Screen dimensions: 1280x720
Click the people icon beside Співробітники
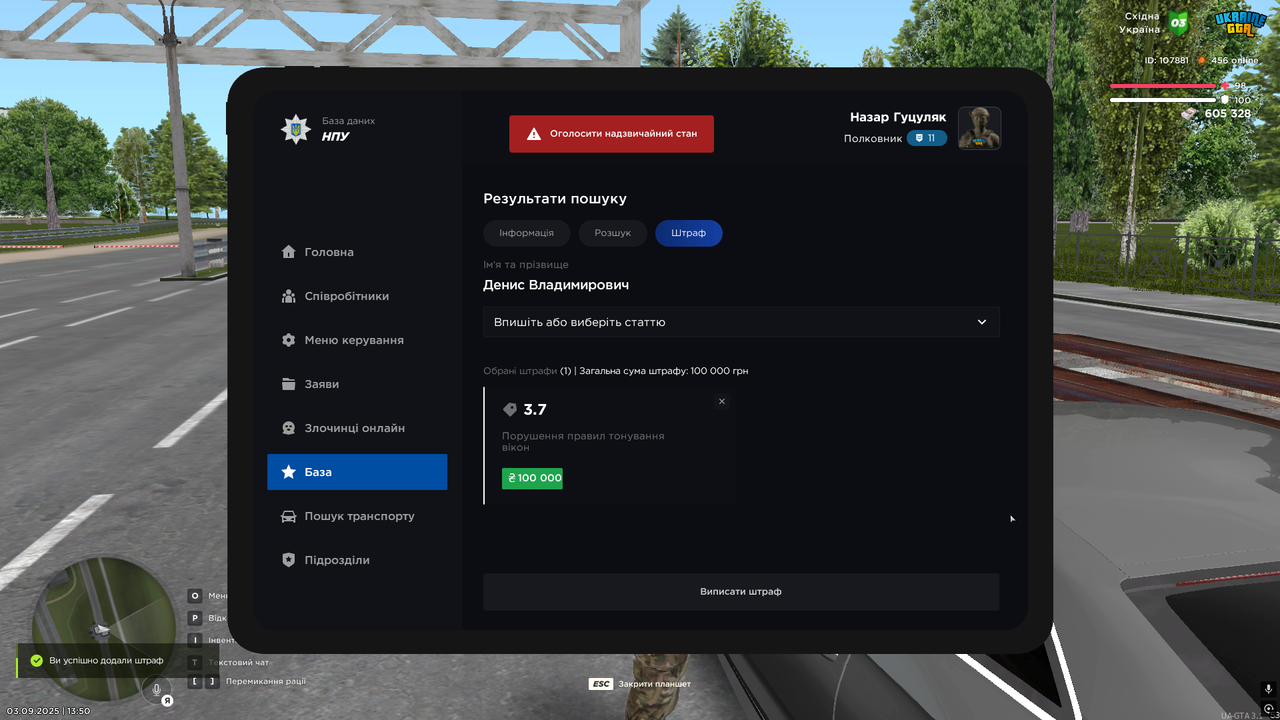point(289,296)
